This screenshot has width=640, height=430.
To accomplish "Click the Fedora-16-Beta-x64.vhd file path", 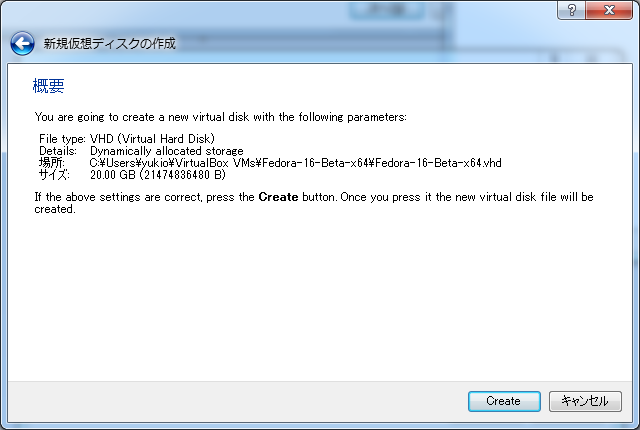I will click(295, 162).
